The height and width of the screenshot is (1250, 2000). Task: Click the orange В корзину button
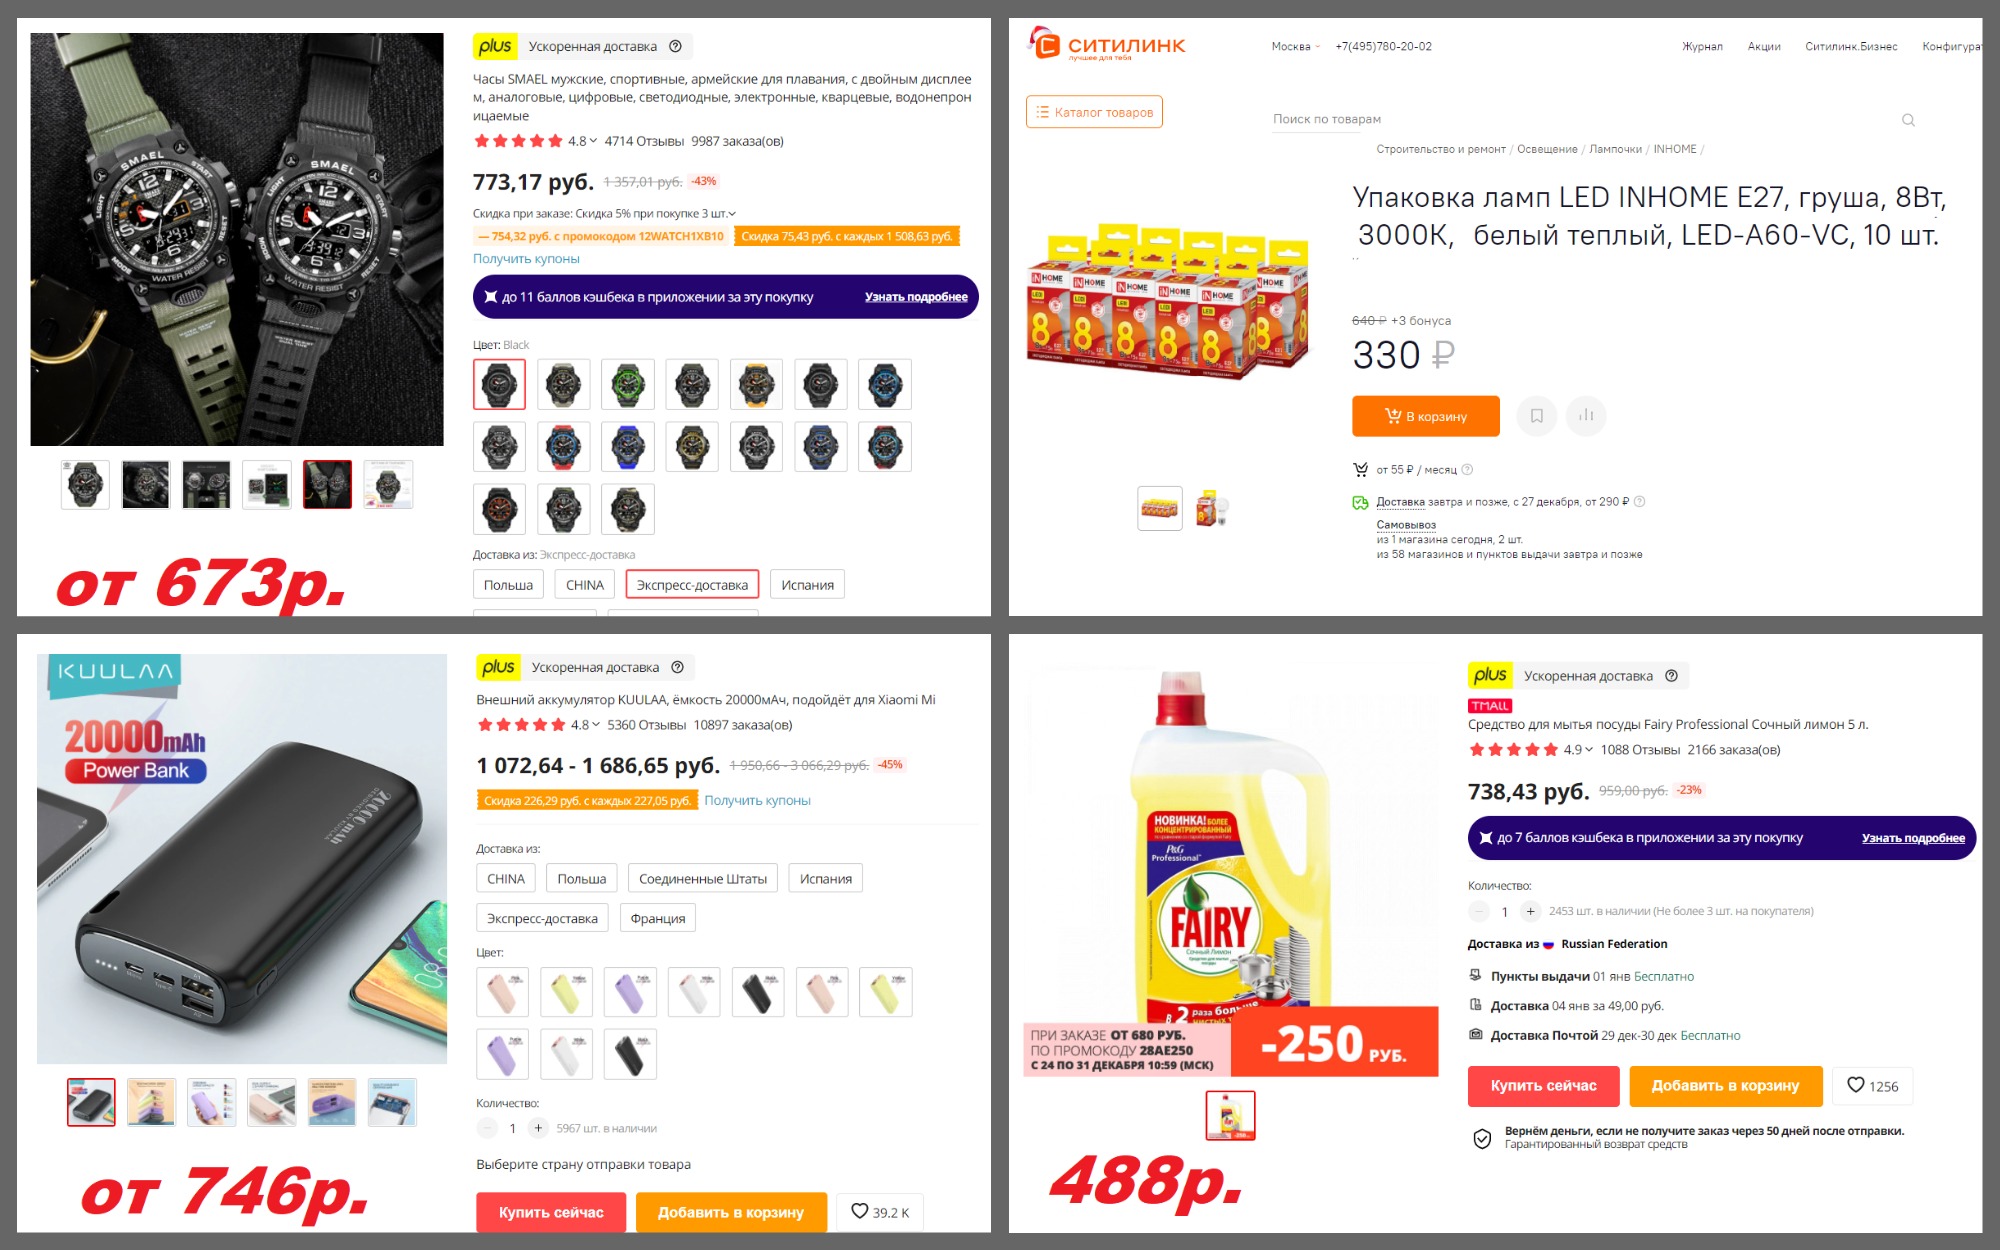coord(1426,416)
